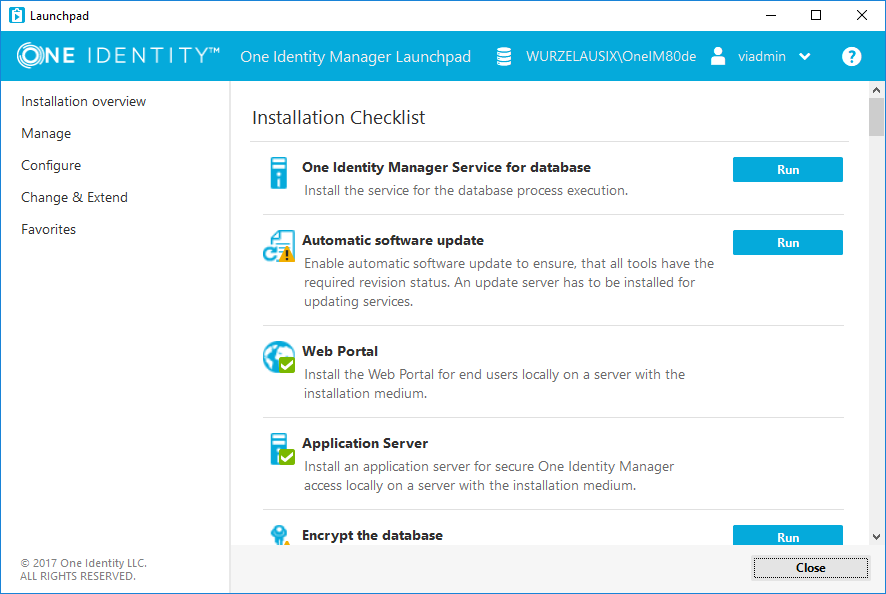Image resolution: width=886 pixels, height=594 pixels.
Task: Run One Identity Manager Service for database
Action: coord(788,170)
